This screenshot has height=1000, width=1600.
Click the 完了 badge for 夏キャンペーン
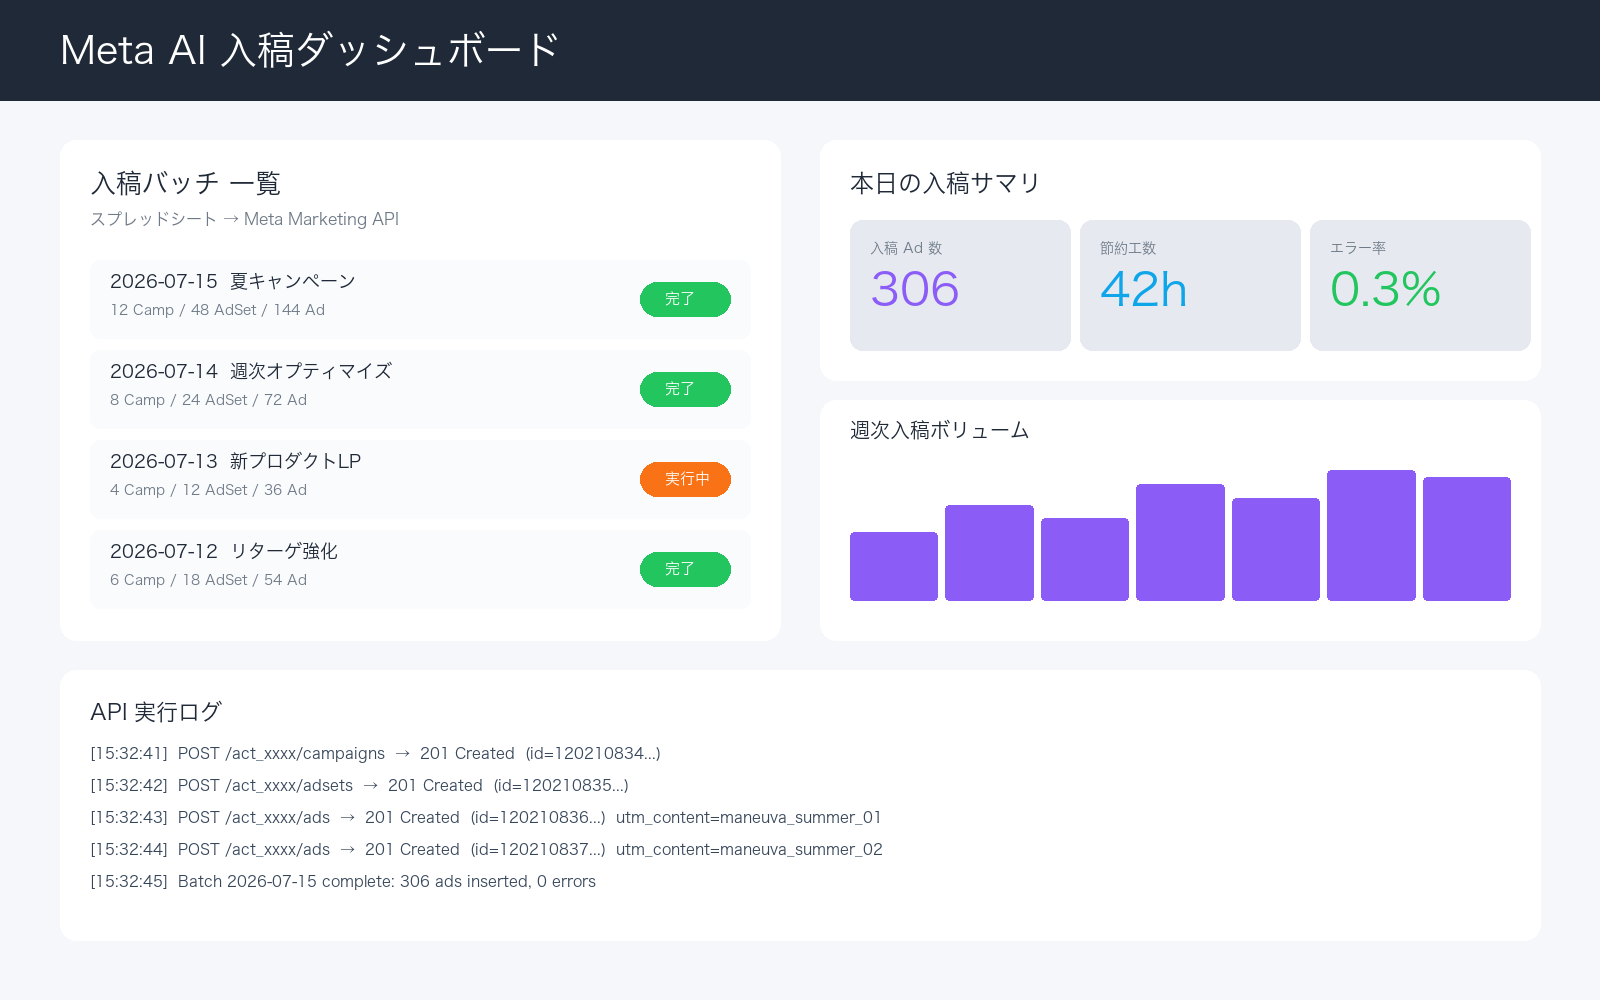(685, 299)
